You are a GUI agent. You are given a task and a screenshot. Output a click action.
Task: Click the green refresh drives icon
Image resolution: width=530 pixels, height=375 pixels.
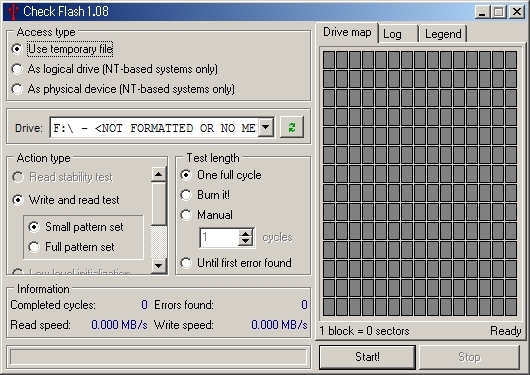coord(292,127)
